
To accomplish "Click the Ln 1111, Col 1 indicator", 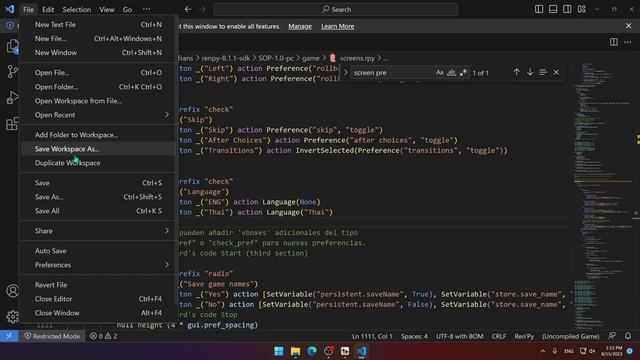I will 372,336.
